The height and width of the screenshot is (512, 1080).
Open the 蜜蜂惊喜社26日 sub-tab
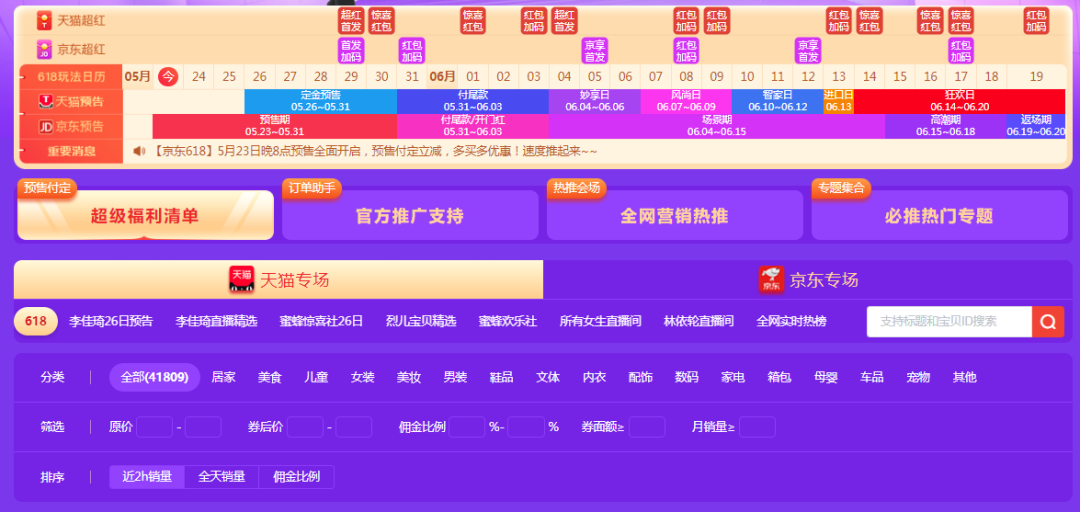pos(321,321)
